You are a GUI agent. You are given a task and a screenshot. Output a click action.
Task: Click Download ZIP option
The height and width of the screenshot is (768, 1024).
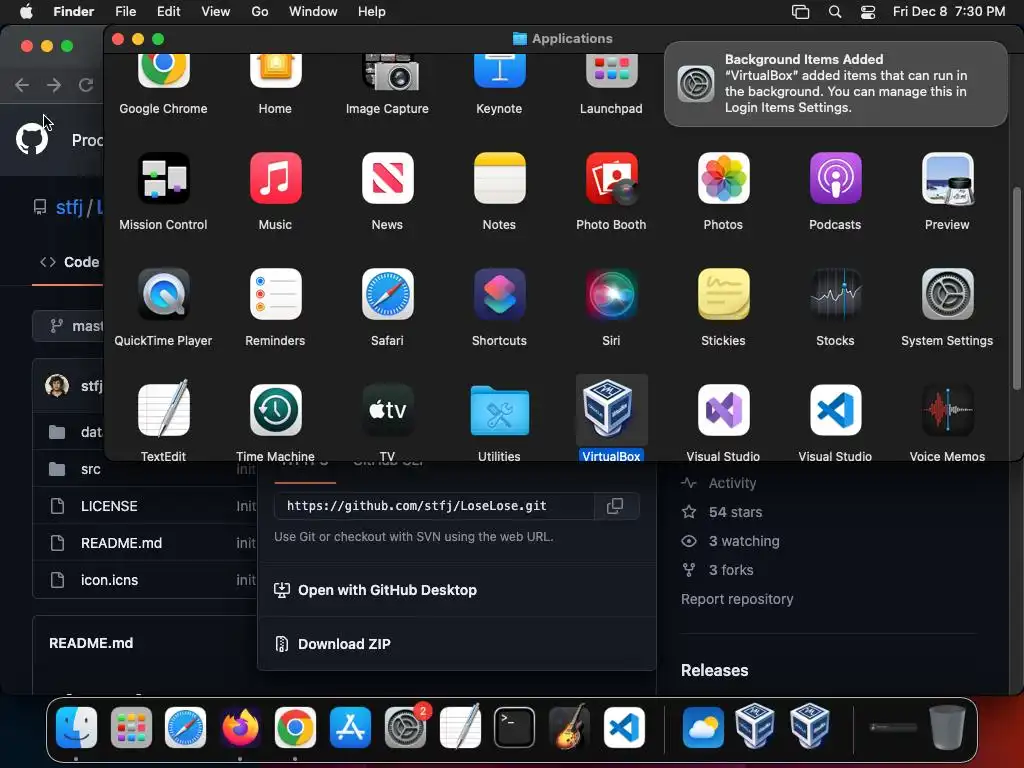pos(344,644)
